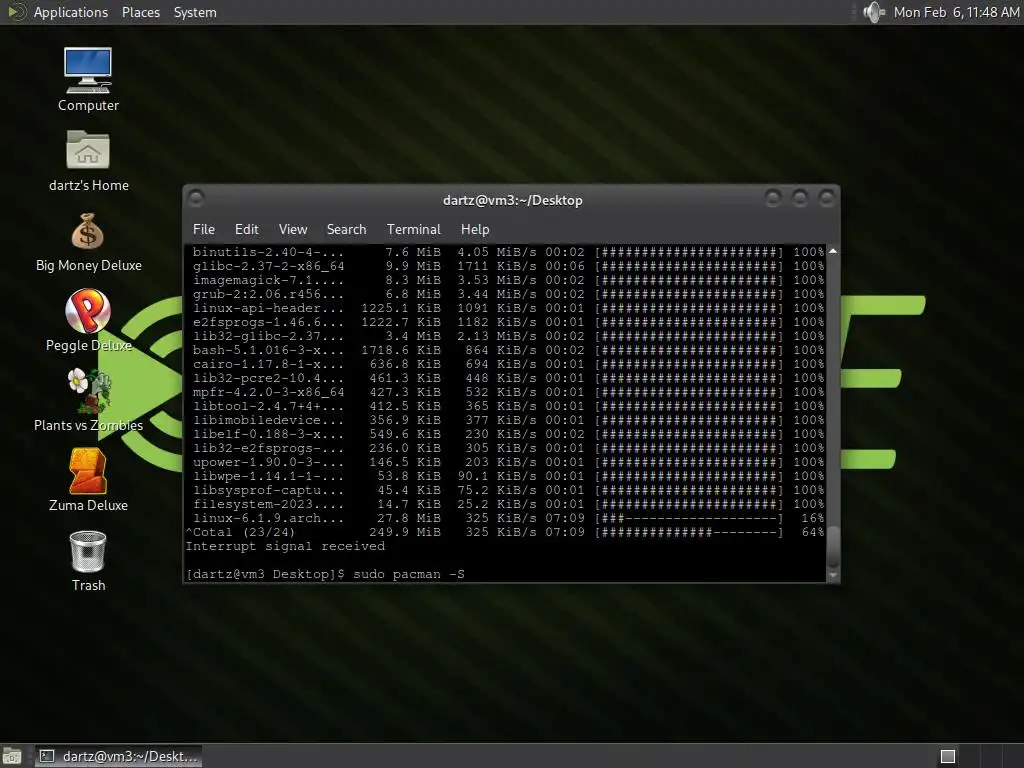The image size is (1024, 768).
Task: Click the imagemagick-7.1 package line
Action: coord(508,280)
